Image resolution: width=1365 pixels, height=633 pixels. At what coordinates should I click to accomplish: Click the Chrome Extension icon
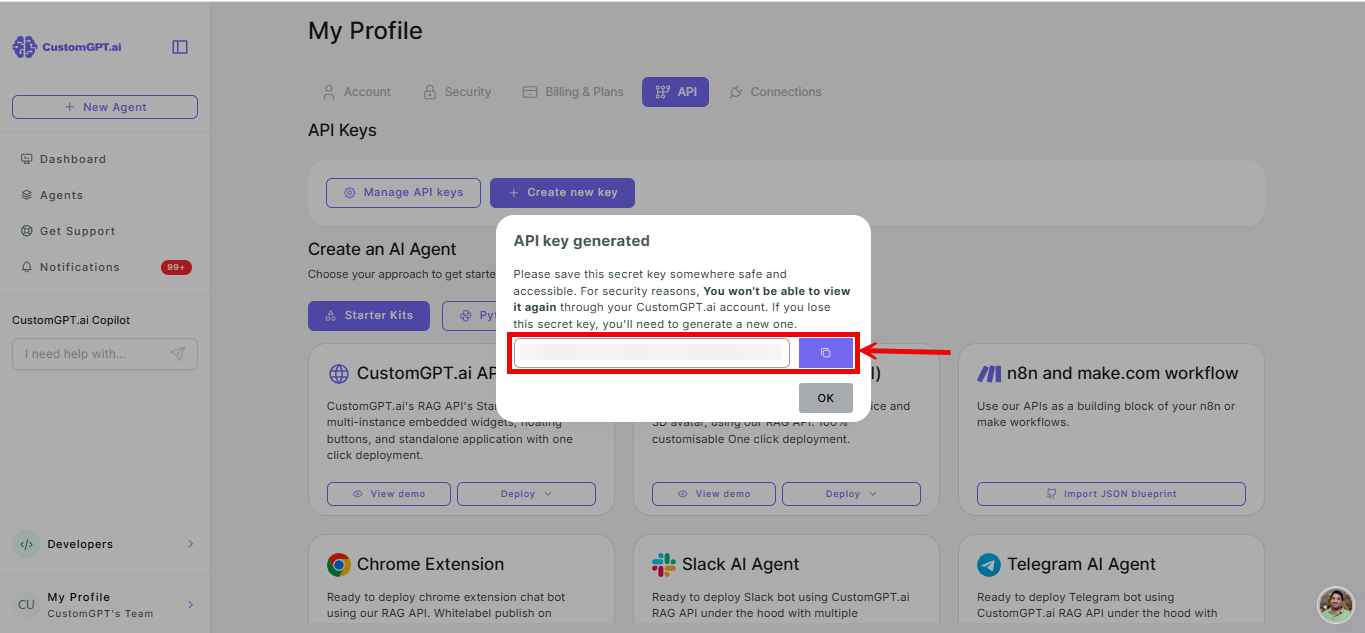[x=339, y=565]
